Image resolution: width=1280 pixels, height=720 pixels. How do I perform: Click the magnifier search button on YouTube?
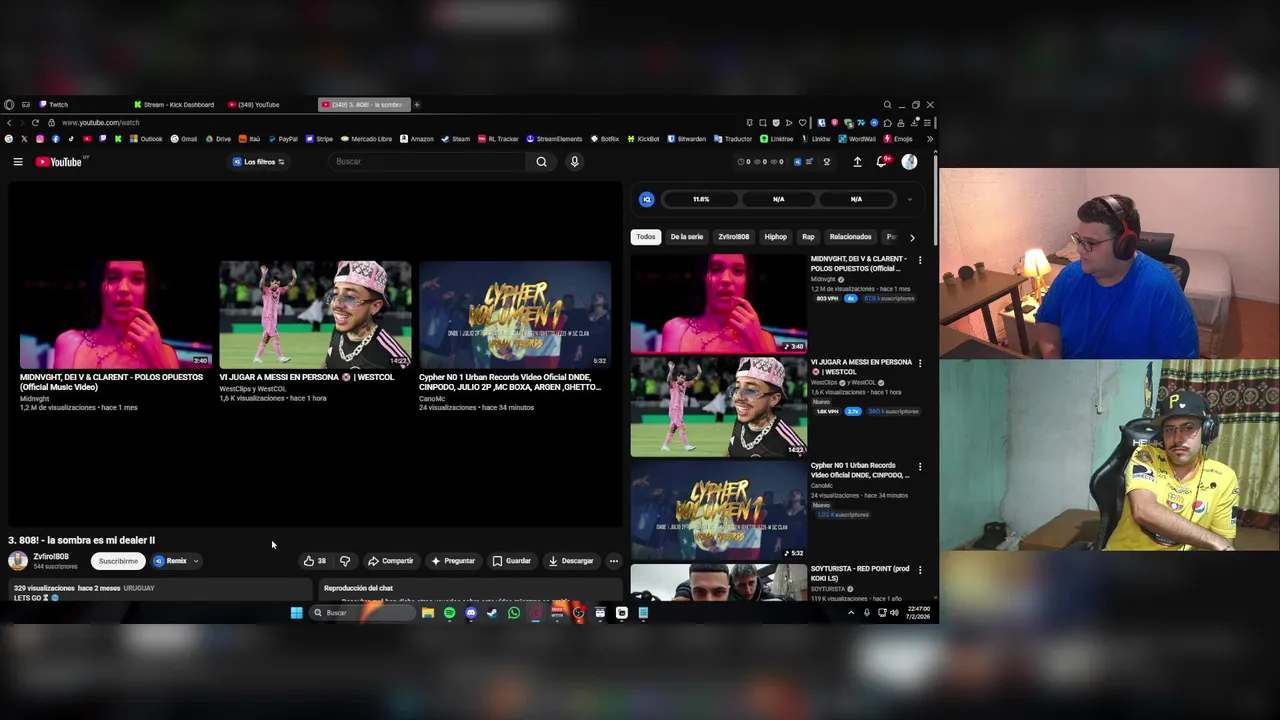coord(541,162)
